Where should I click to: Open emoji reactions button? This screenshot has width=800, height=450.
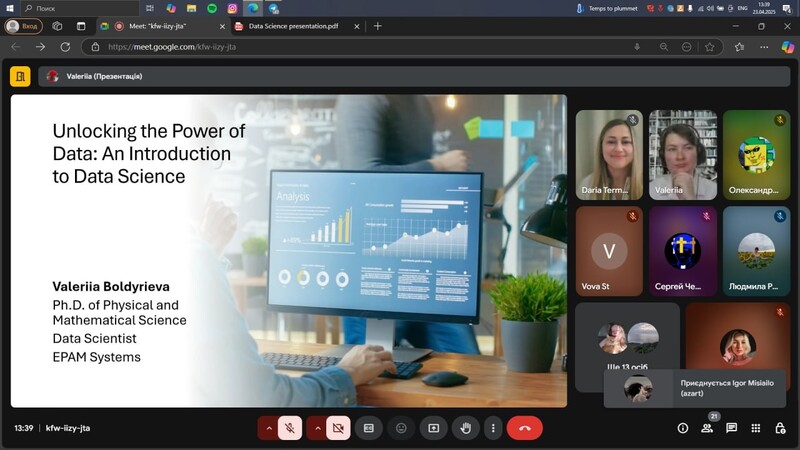pyautogui.click(x=401, y=428)
